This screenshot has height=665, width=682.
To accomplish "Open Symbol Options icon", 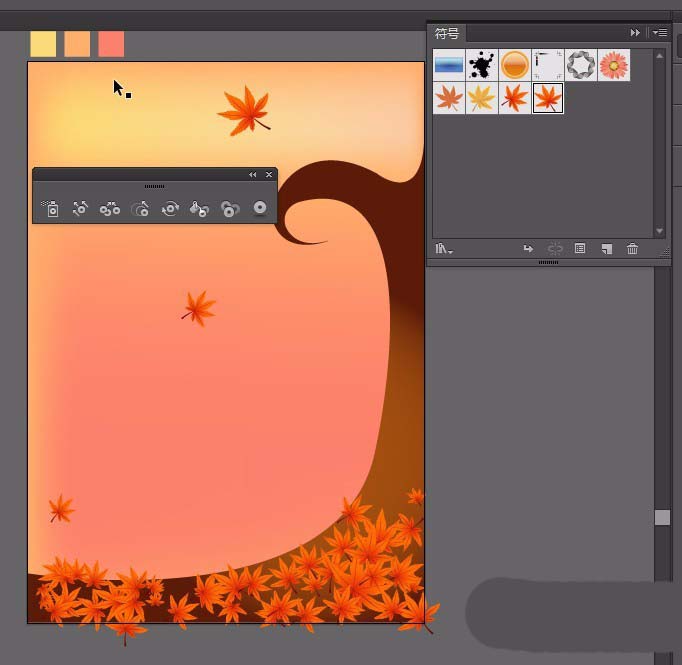I will click(580, 248).
